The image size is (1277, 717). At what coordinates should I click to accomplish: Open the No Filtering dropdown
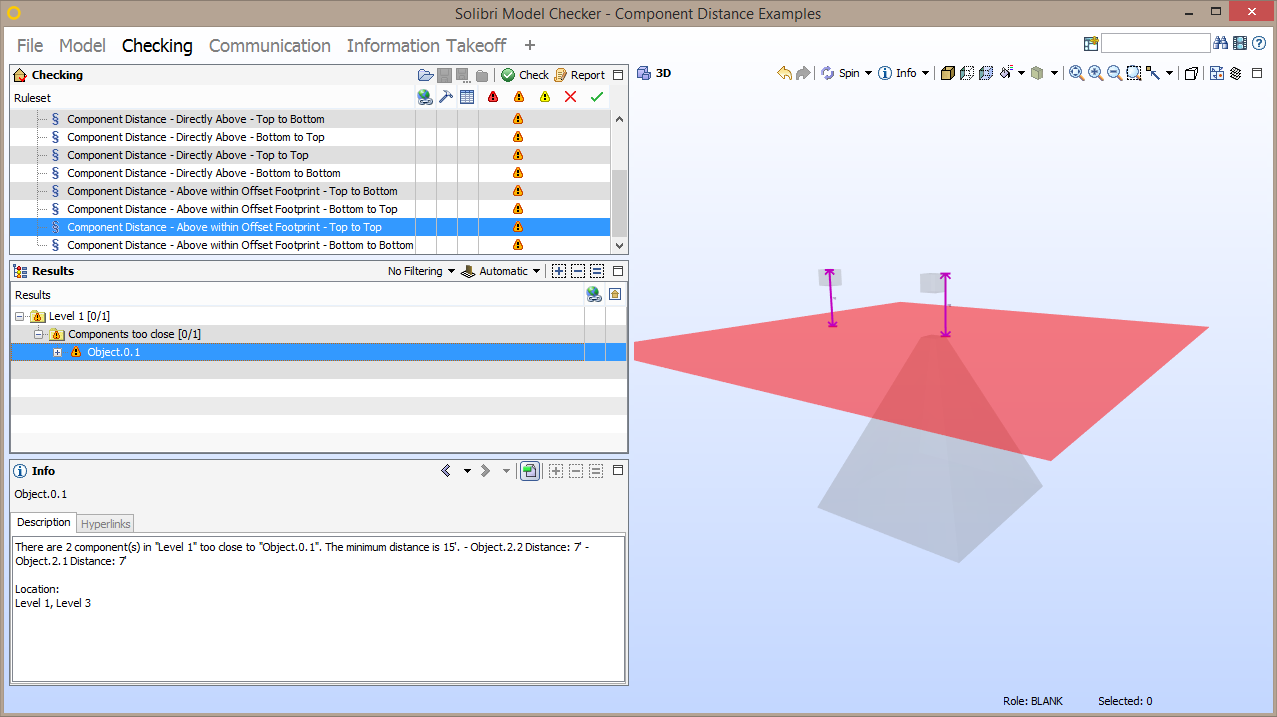421,271
